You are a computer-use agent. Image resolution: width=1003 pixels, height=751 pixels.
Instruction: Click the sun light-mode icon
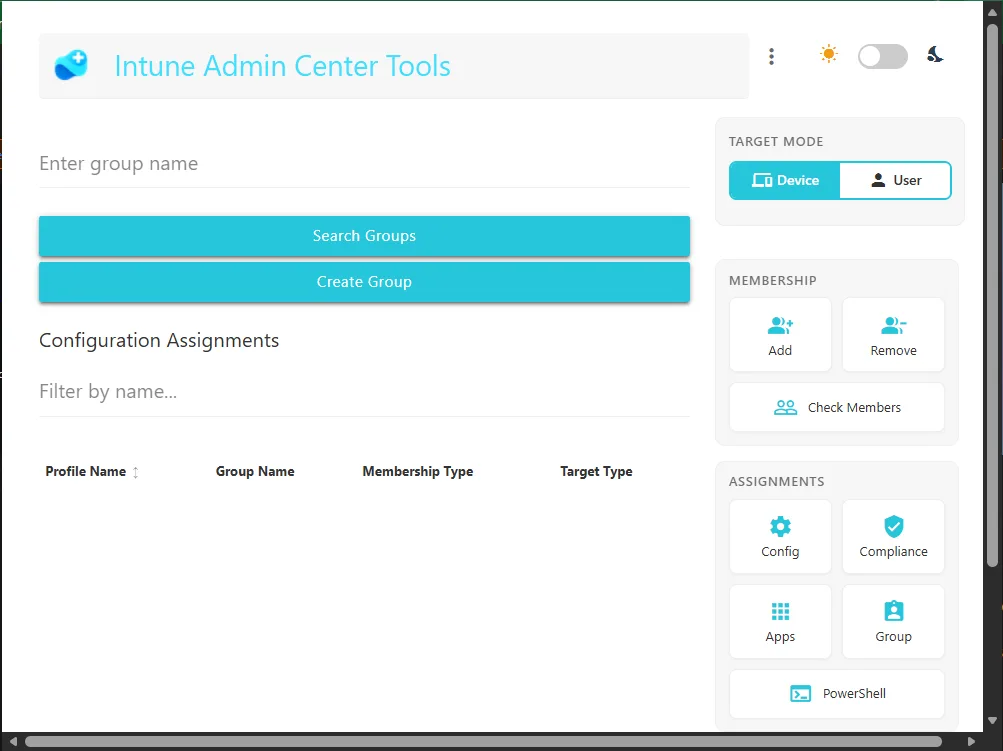(828, 54)
